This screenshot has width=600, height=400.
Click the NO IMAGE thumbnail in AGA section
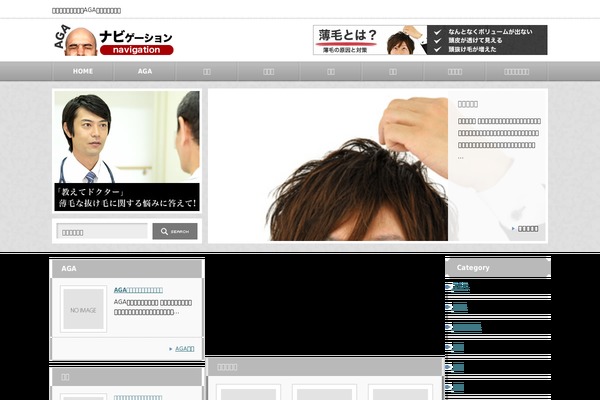point(83,309)
